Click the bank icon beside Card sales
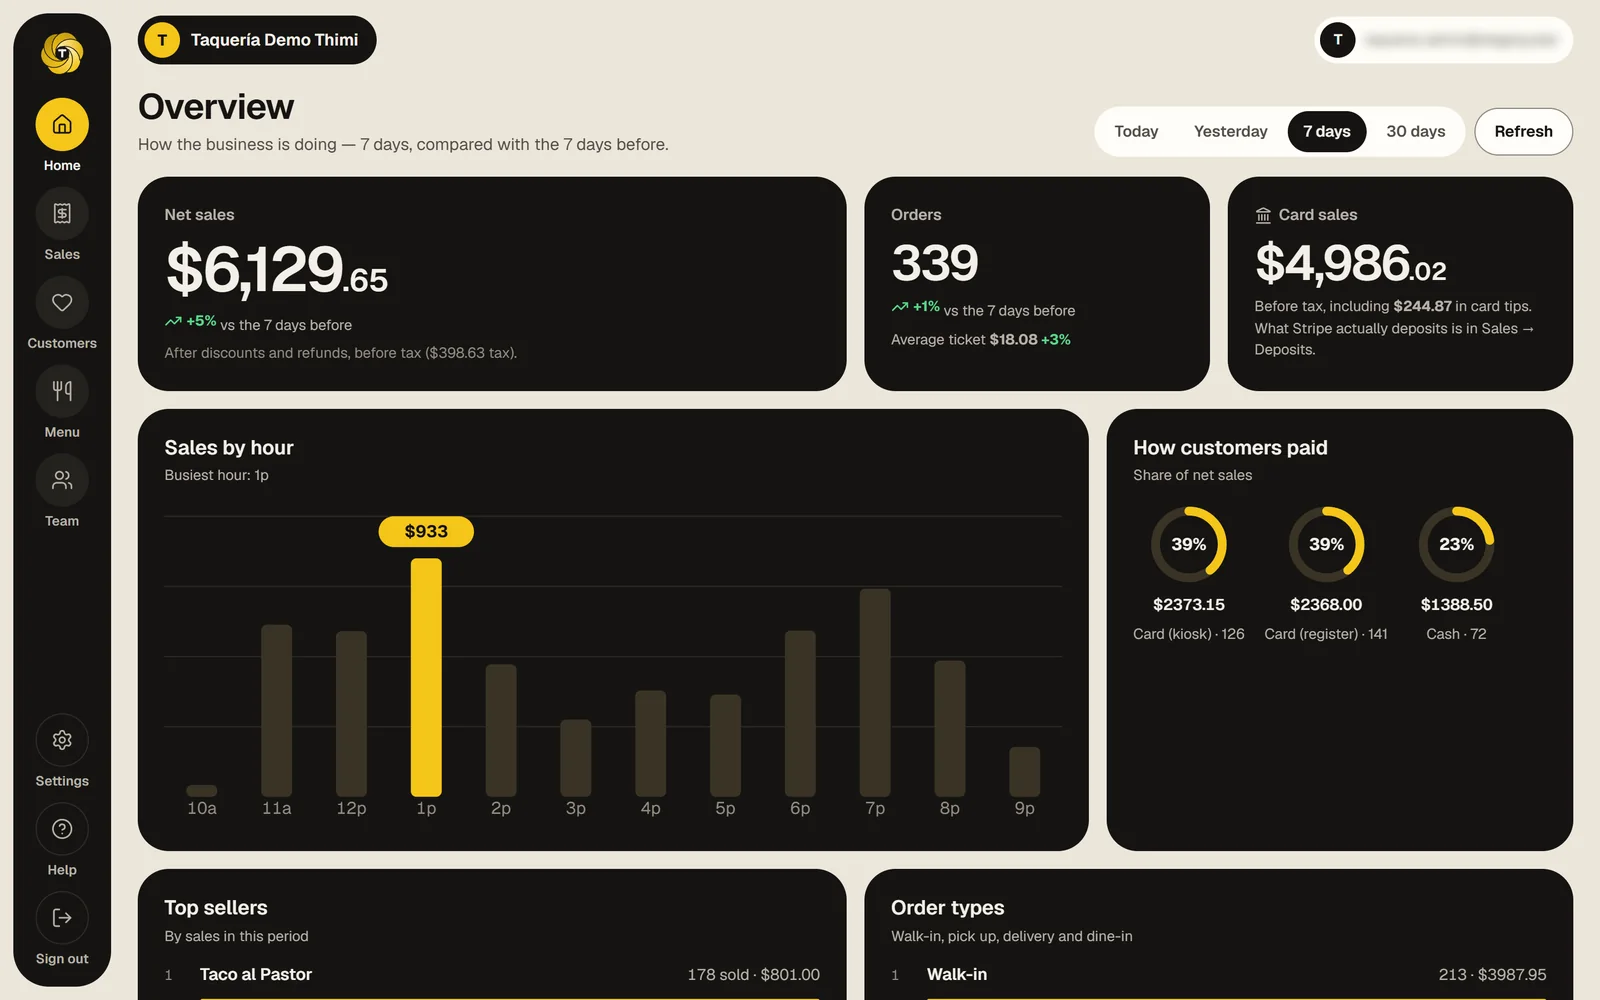 point(1263,215)
